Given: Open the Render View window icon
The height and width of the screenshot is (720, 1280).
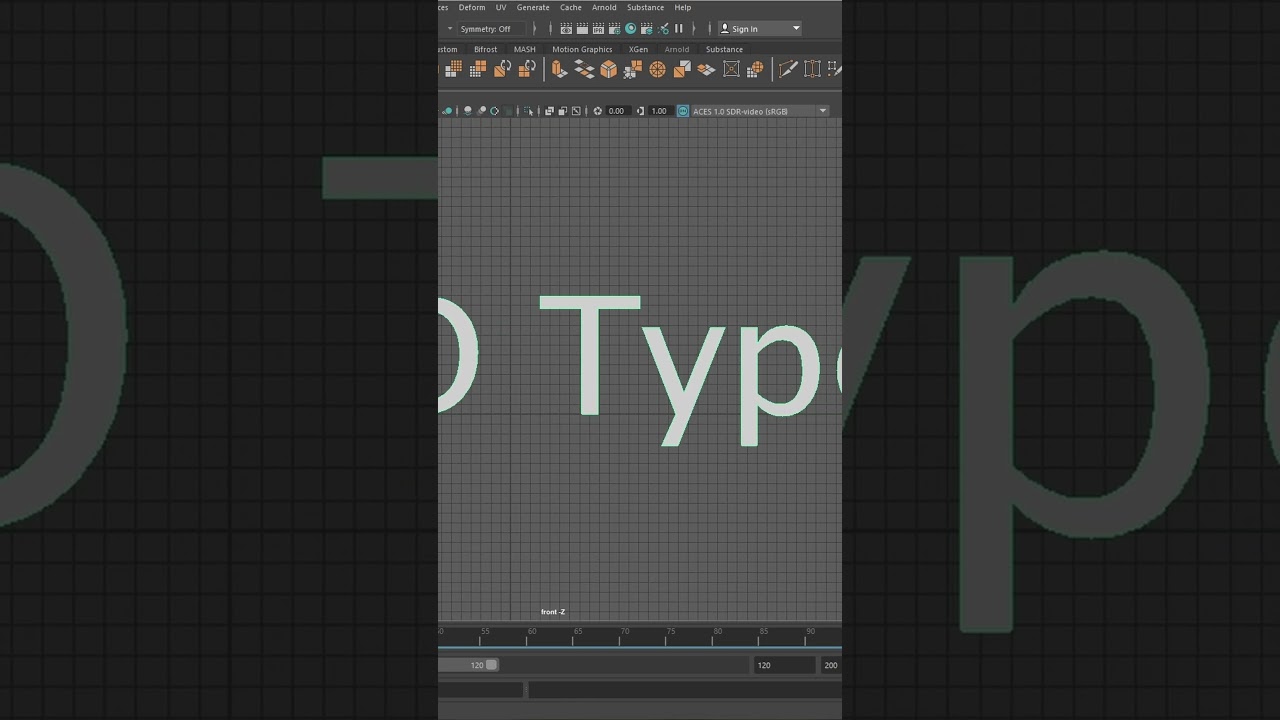Looking at the screenshot, I should coord(566,29).
